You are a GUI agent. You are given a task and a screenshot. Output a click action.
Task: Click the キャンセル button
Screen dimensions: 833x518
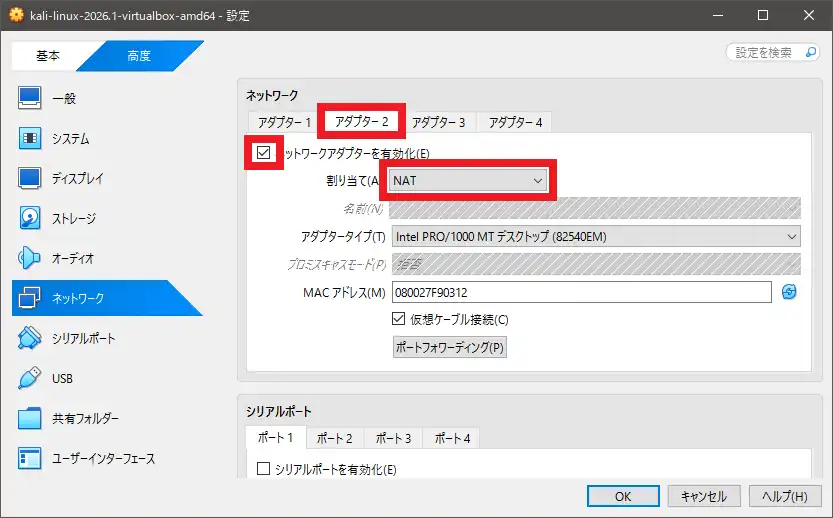(x=704, y=496)
